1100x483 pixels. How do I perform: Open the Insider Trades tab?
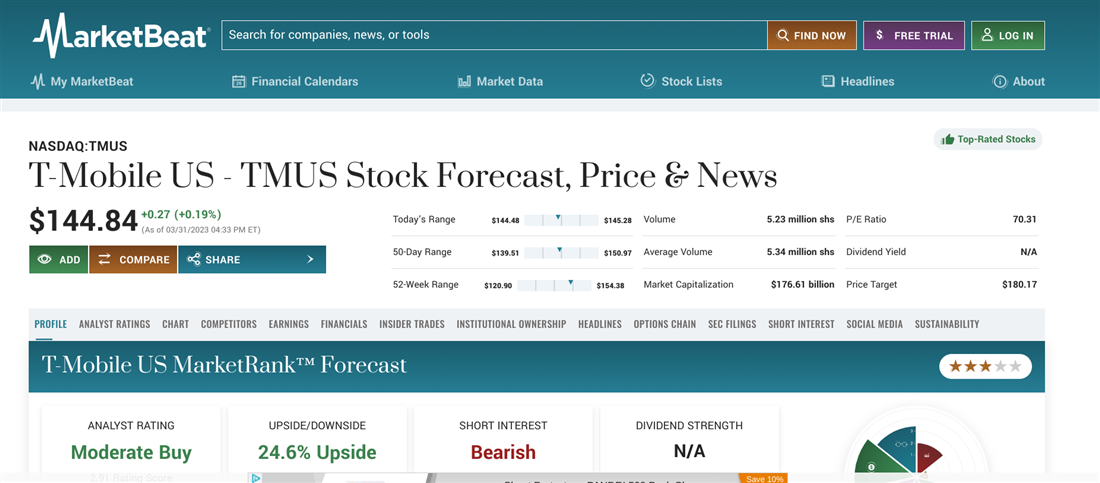pos(412,324)
